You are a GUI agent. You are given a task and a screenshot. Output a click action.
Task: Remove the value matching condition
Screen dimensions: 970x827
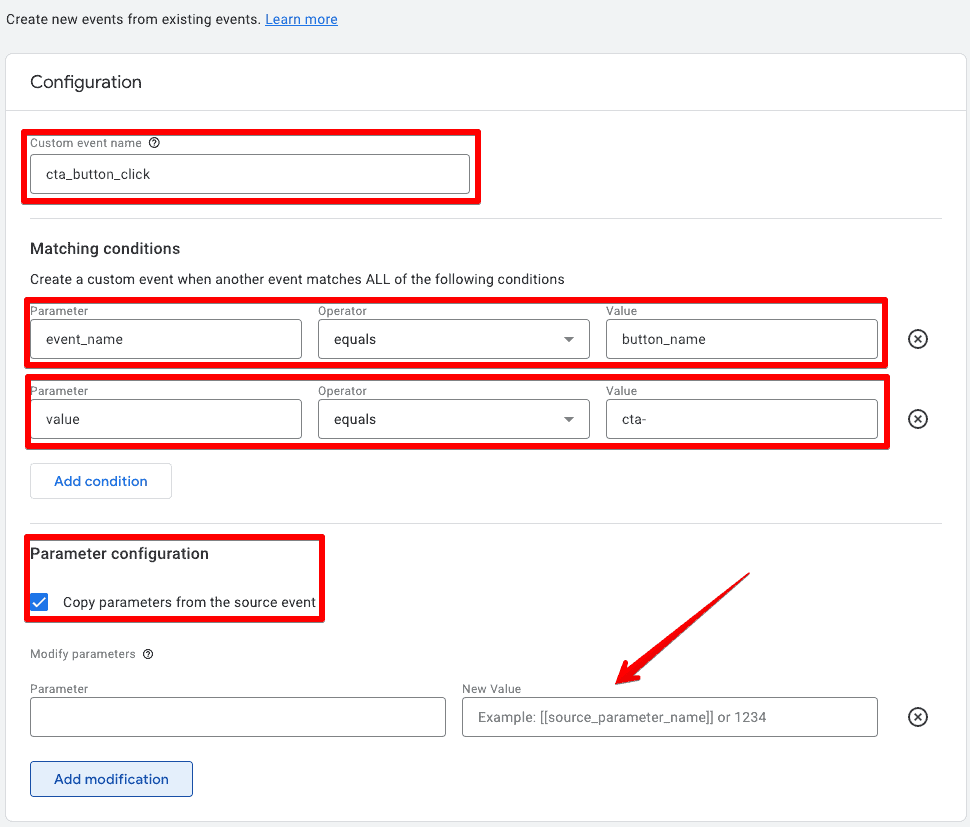pyautogui.click(x=918, y=419)
